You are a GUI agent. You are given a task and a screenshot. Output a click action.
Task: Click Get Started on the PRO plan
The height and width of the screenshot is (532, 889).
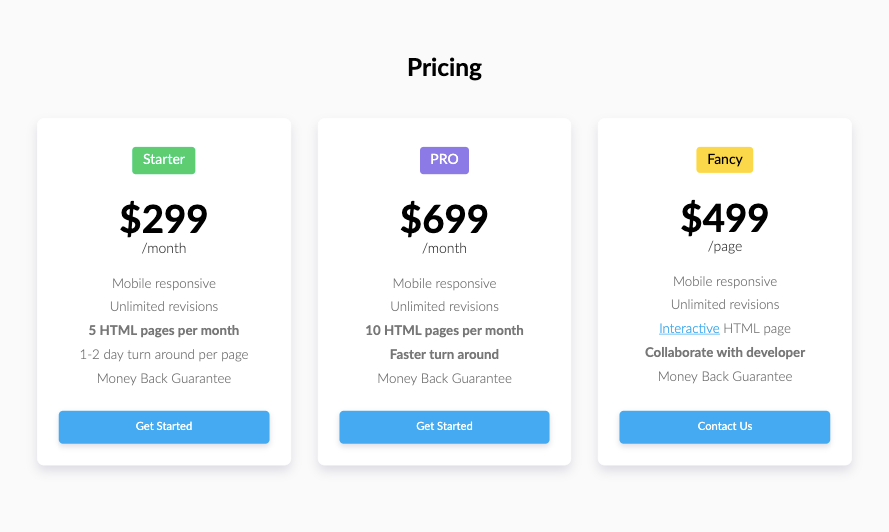pyautogui.click(x=444, y=427)
